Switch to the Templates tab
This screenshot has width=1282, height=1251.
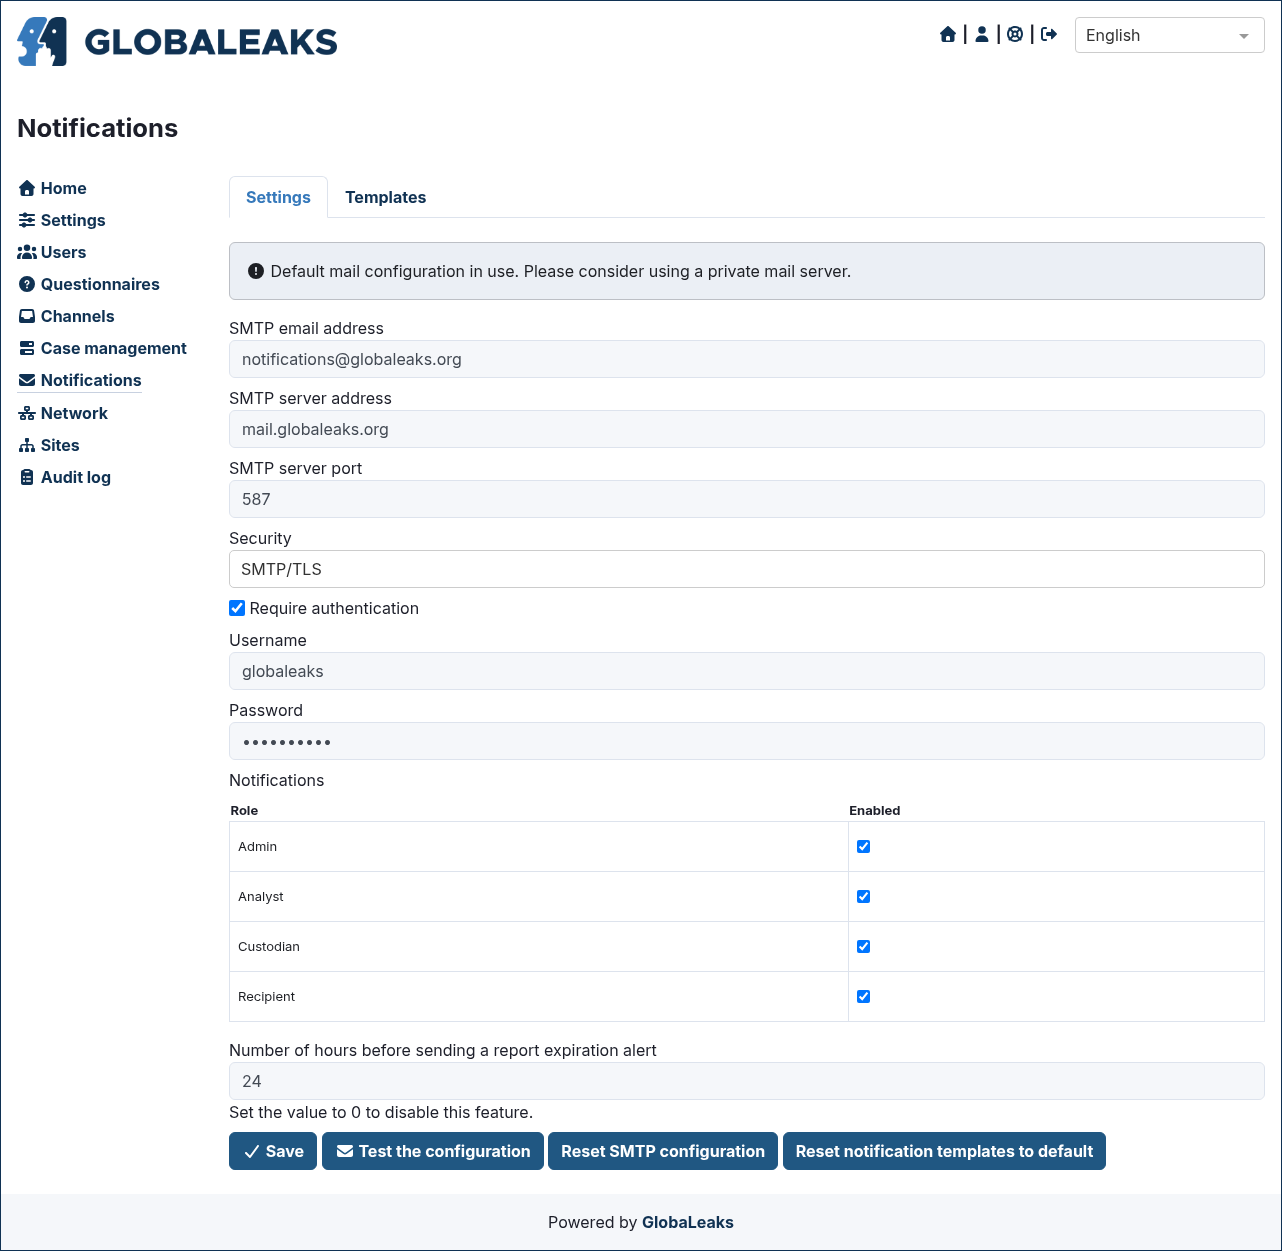click(x=386, y=197)
